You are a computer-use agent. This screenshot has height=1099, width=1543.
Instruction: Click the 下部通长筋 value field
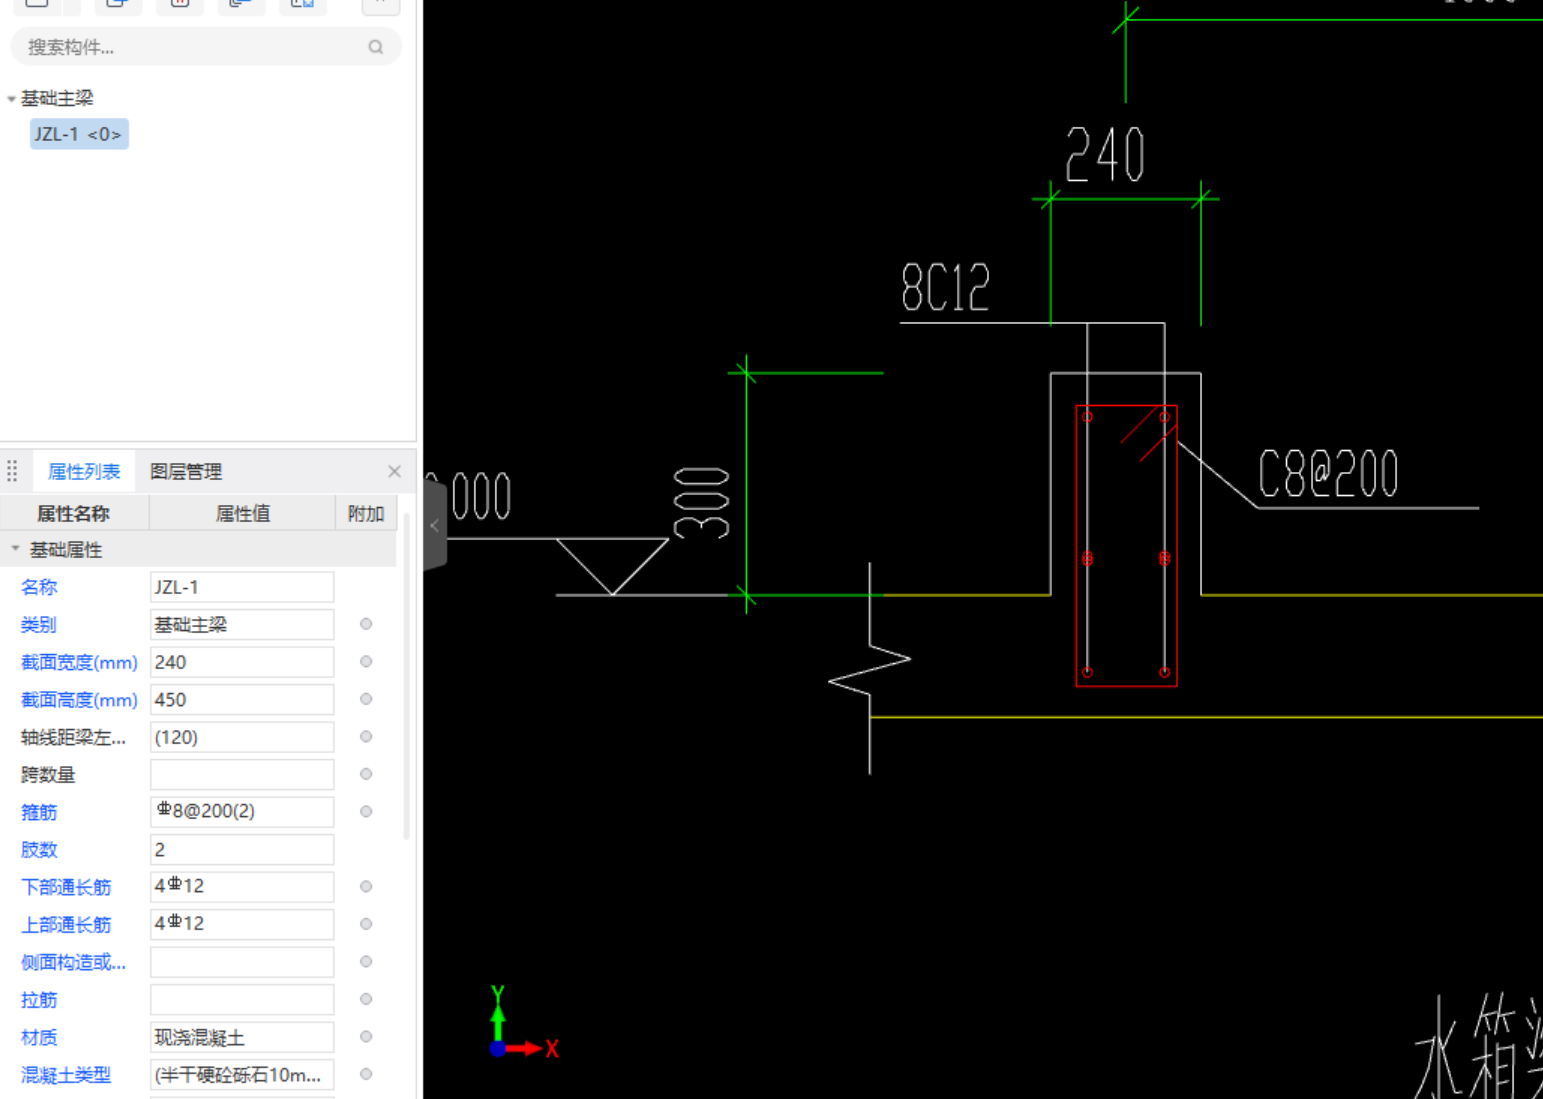(242, 886)
